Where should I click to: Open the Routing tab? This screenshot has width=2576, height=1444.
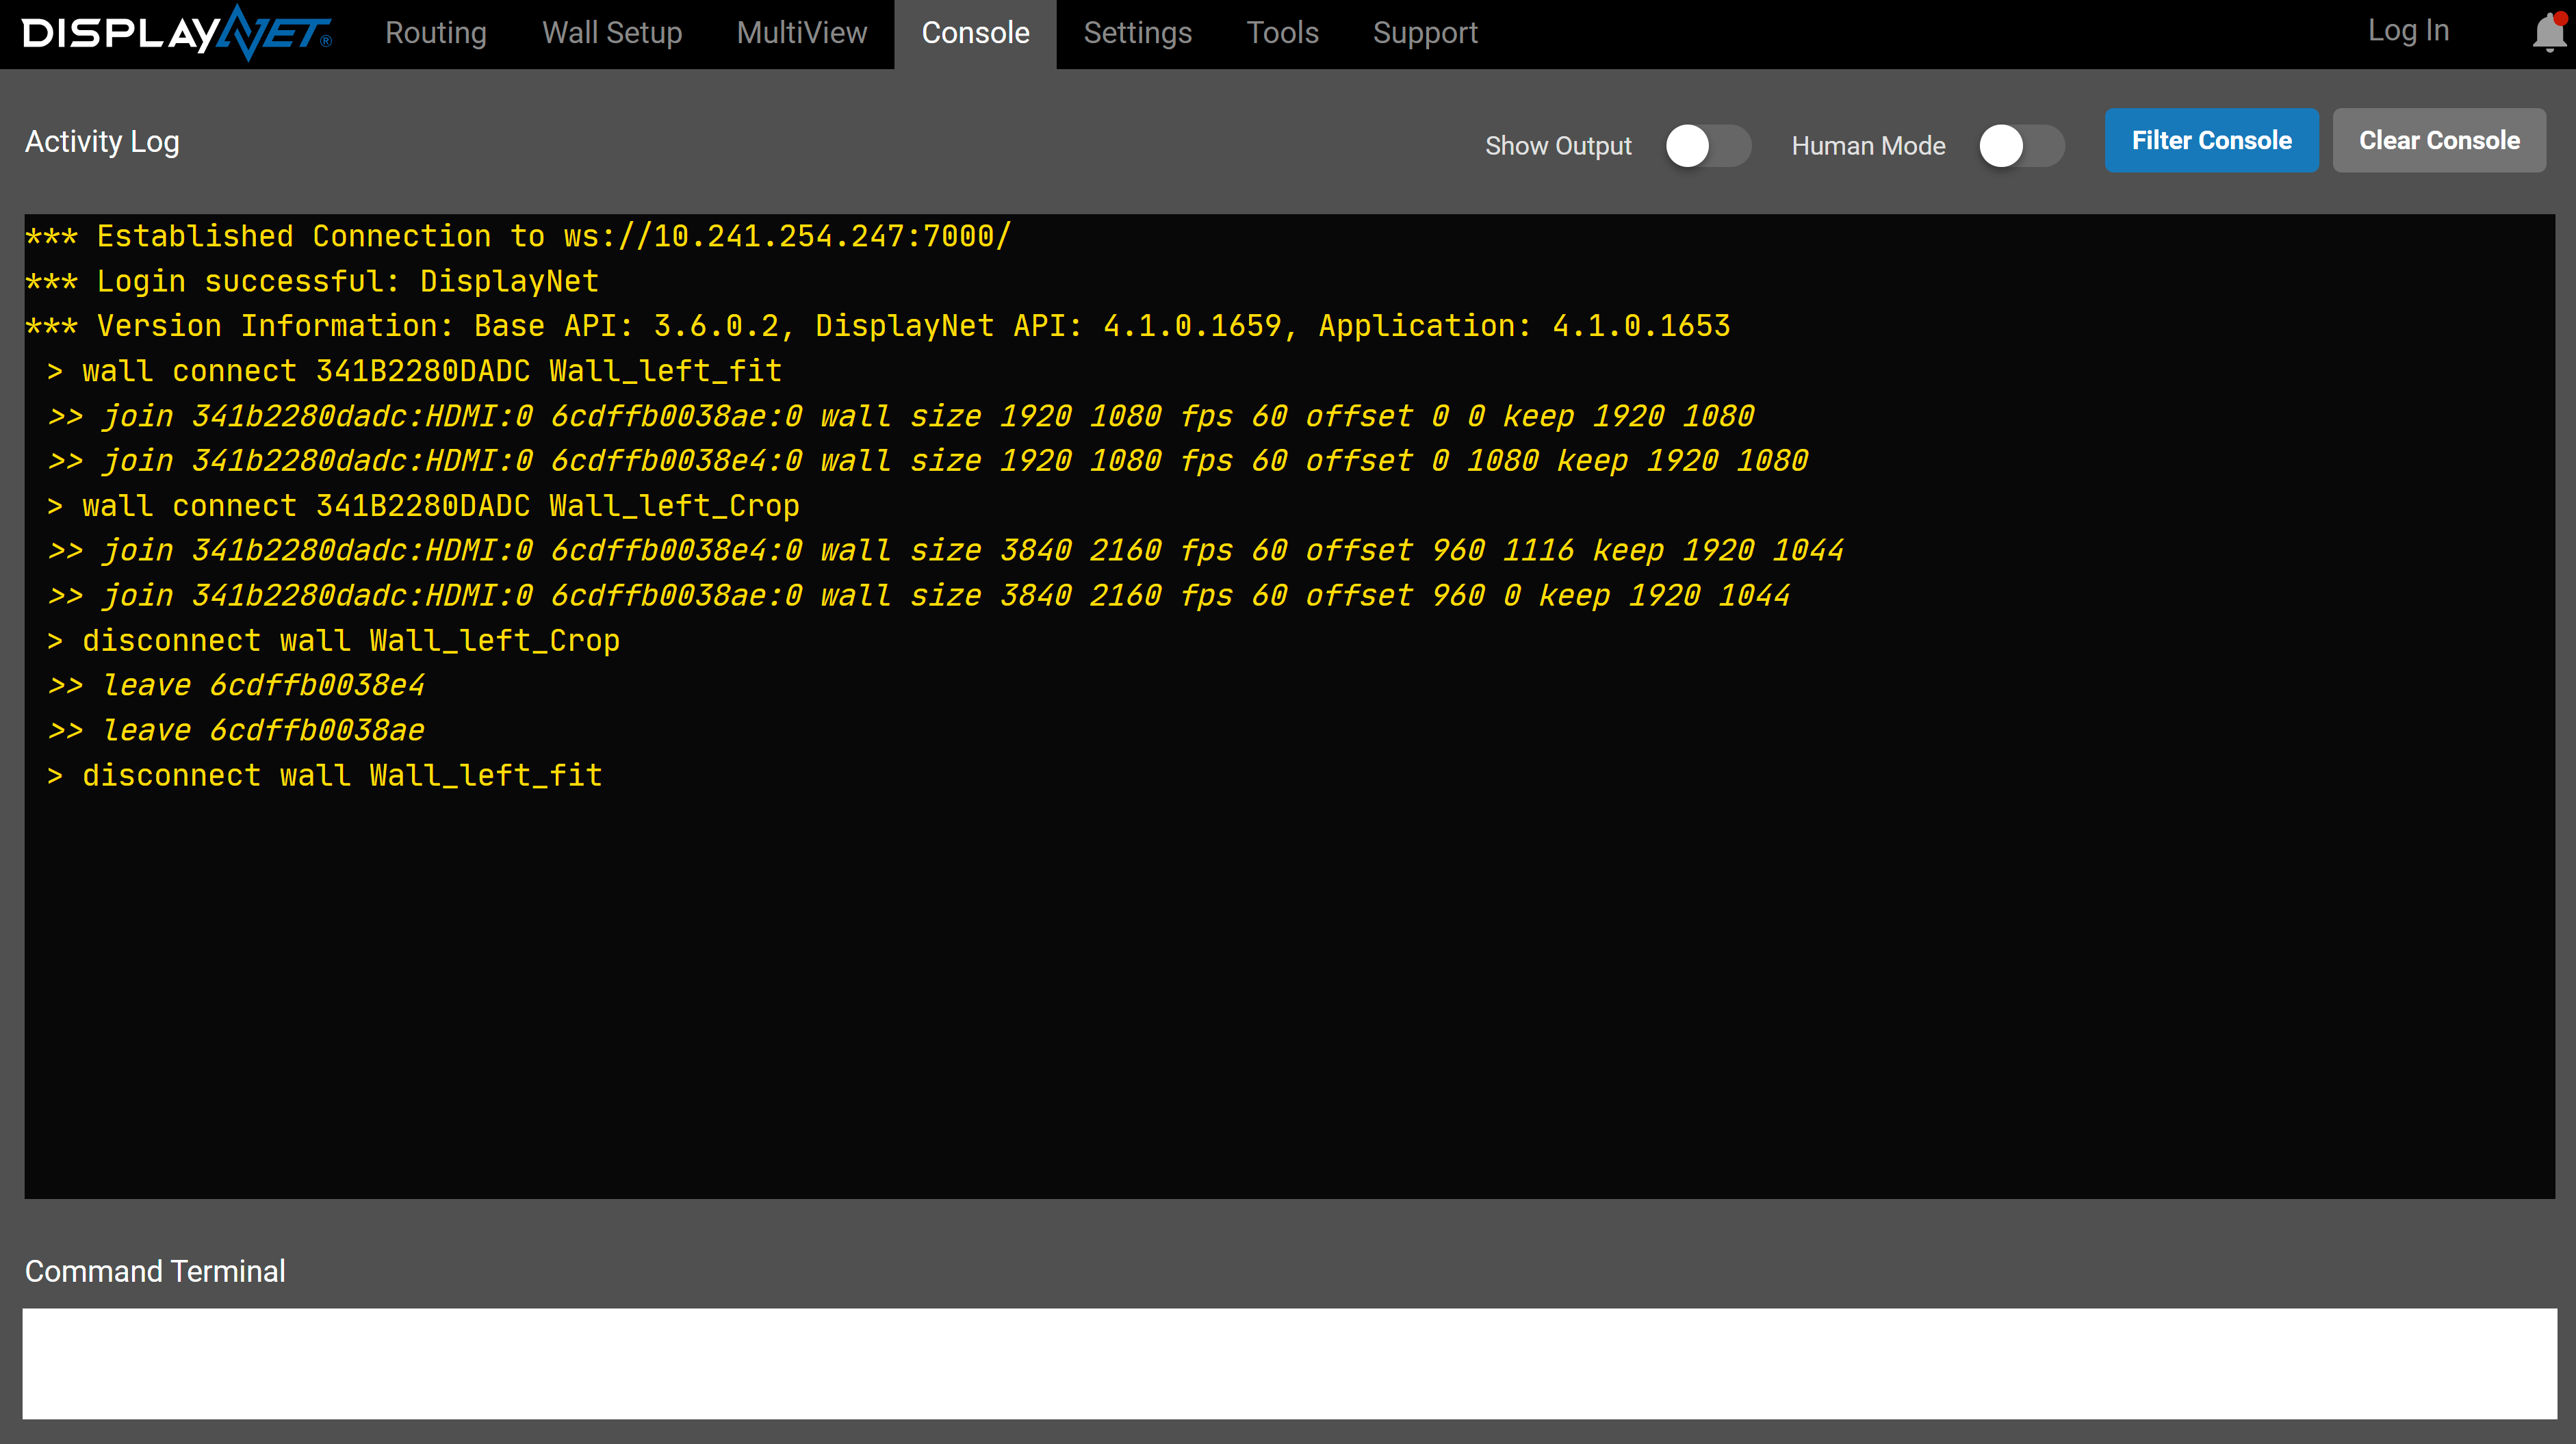point(436,33)
